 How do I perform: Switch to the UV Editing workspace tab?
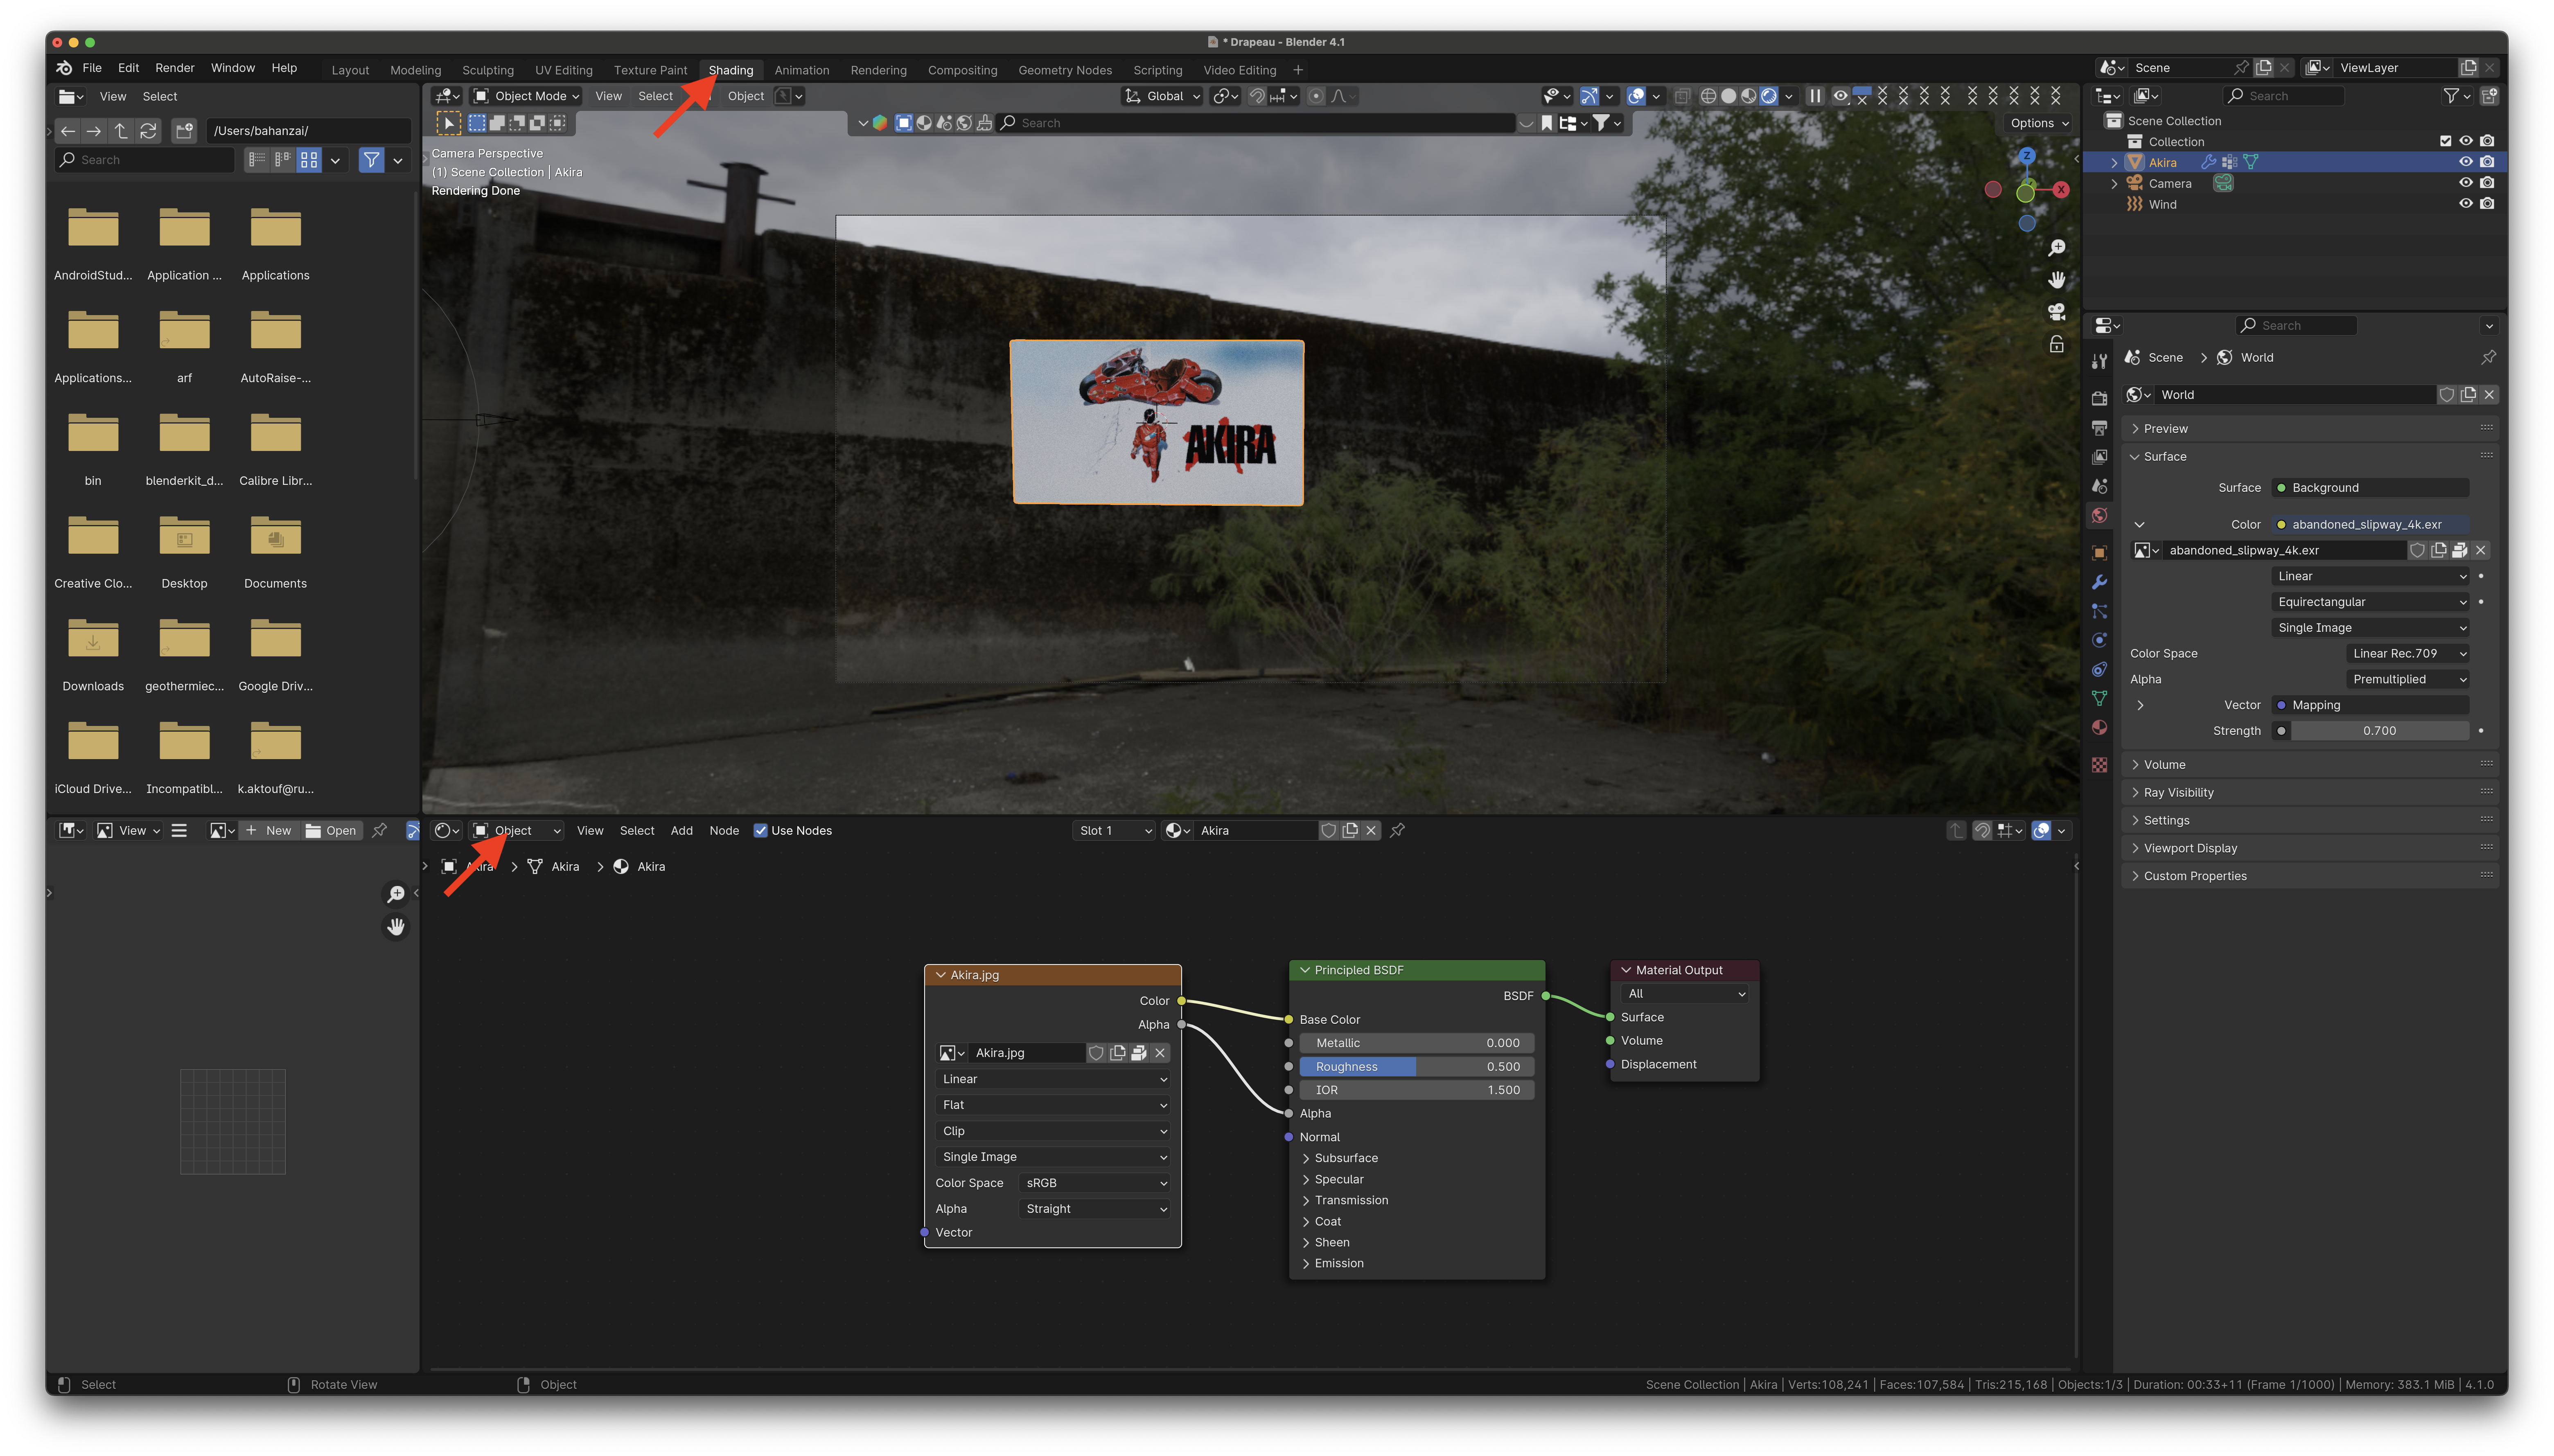click(x=563, y=70)
